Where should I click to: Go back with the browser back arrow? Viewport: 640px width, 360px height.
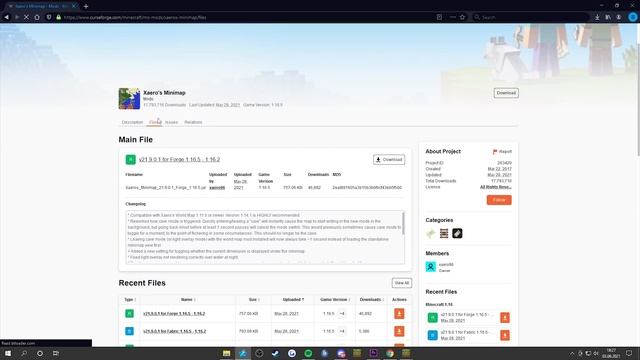[7, 17]
